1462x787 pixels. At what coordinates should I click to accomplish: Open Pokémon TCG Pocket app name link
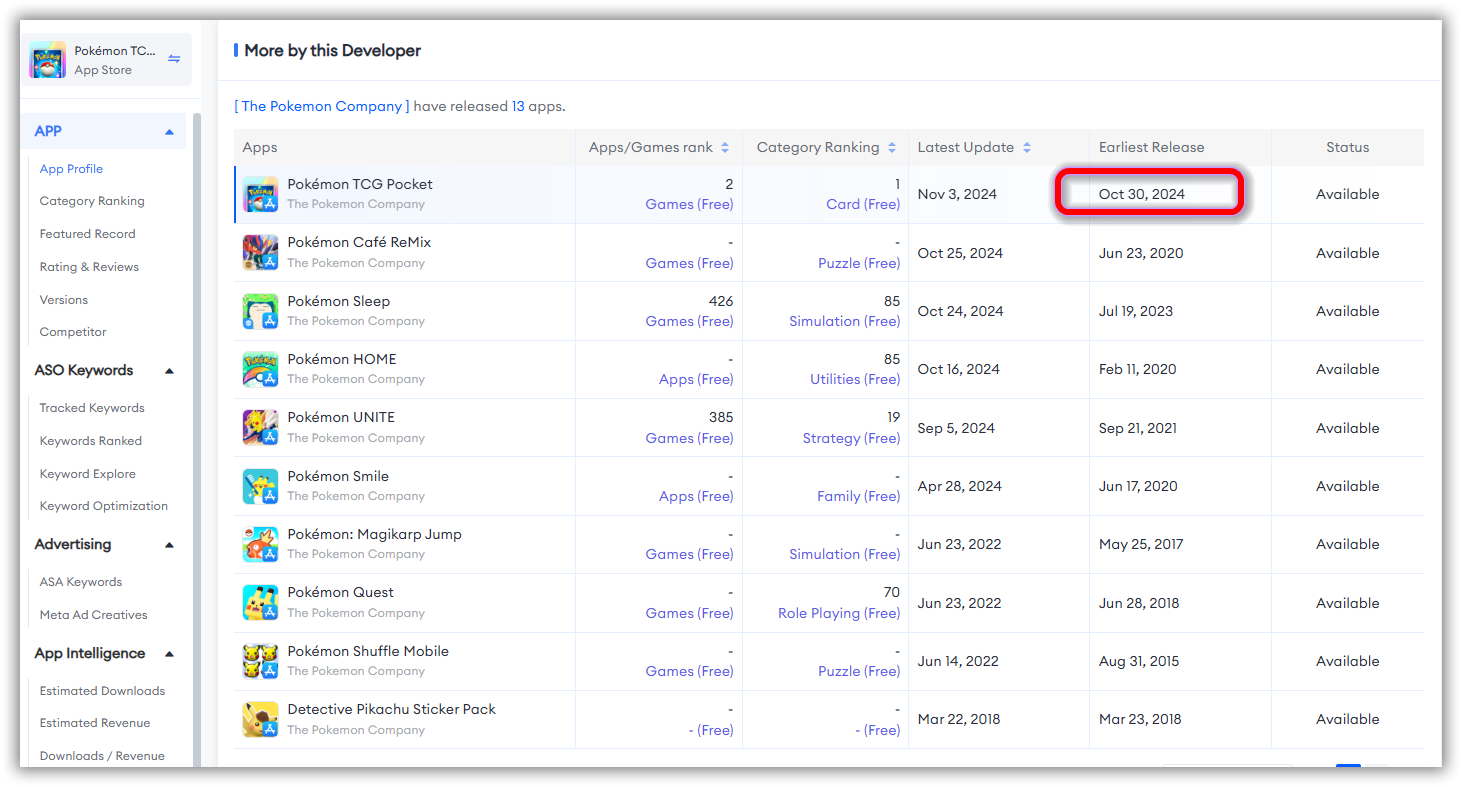click(x=360, y=184)
